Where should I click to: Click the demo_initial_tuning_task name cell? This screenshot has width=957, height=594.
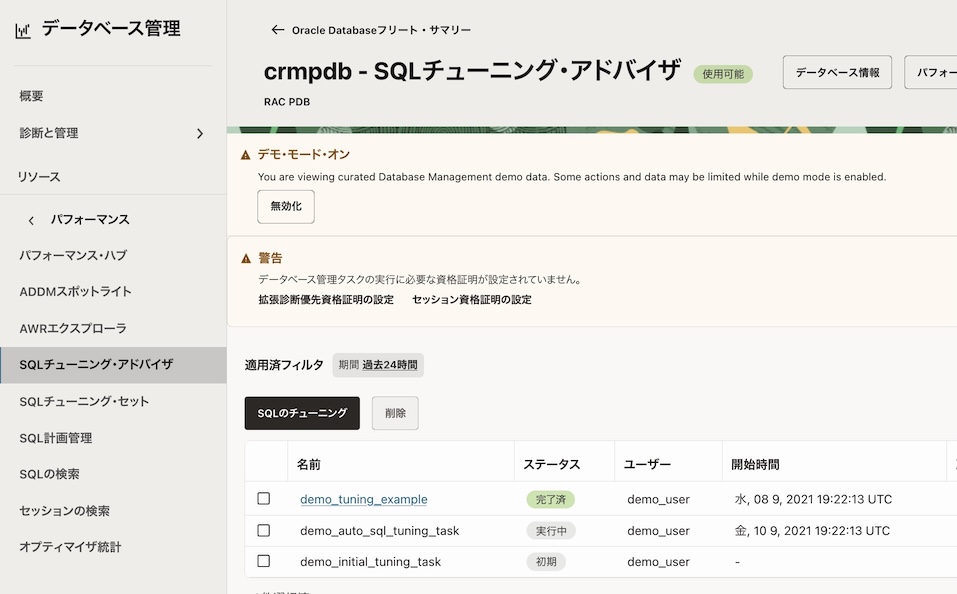click(370, 562)
